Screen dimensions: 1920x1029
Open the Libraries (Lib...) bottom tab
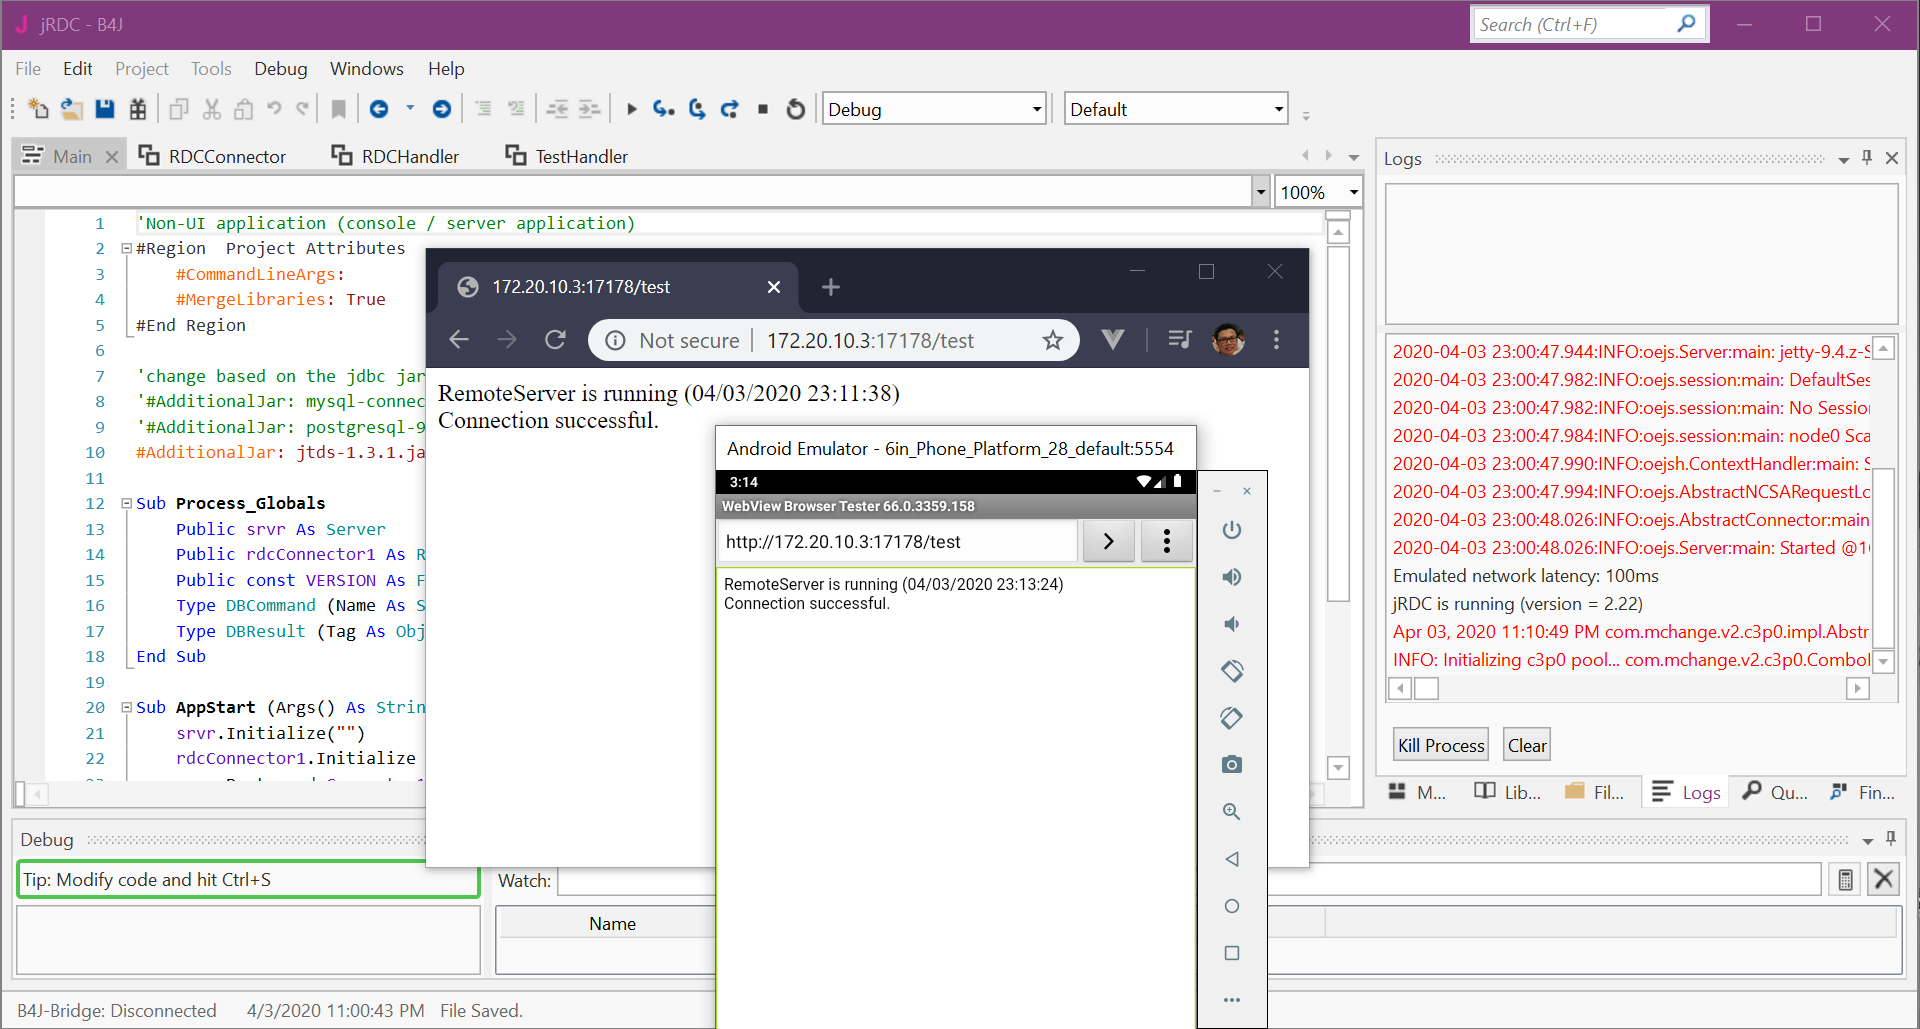coord(1508,792)
